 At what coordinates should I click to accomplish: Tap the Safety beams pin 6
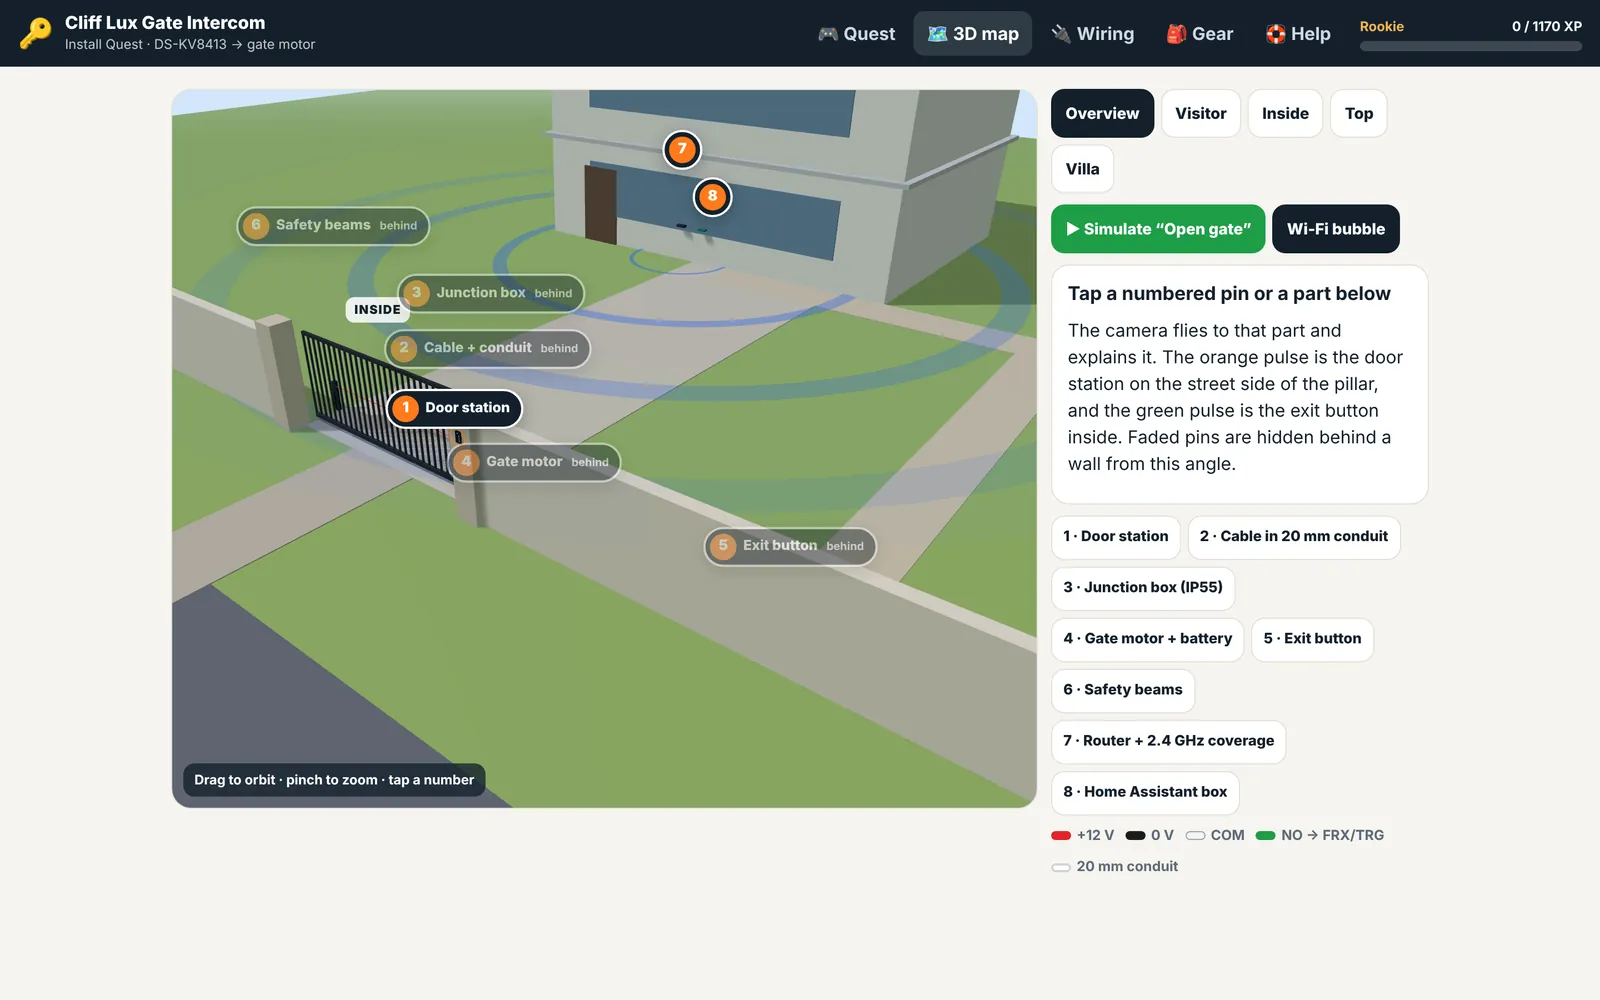coord(333,226)
